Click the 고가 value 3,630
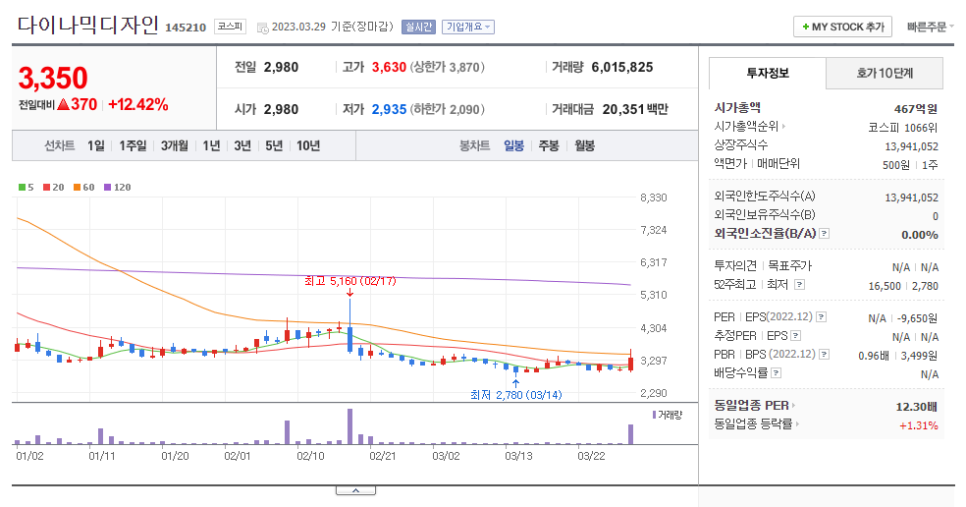Screen dimensions: 966x507 point(389,67)
